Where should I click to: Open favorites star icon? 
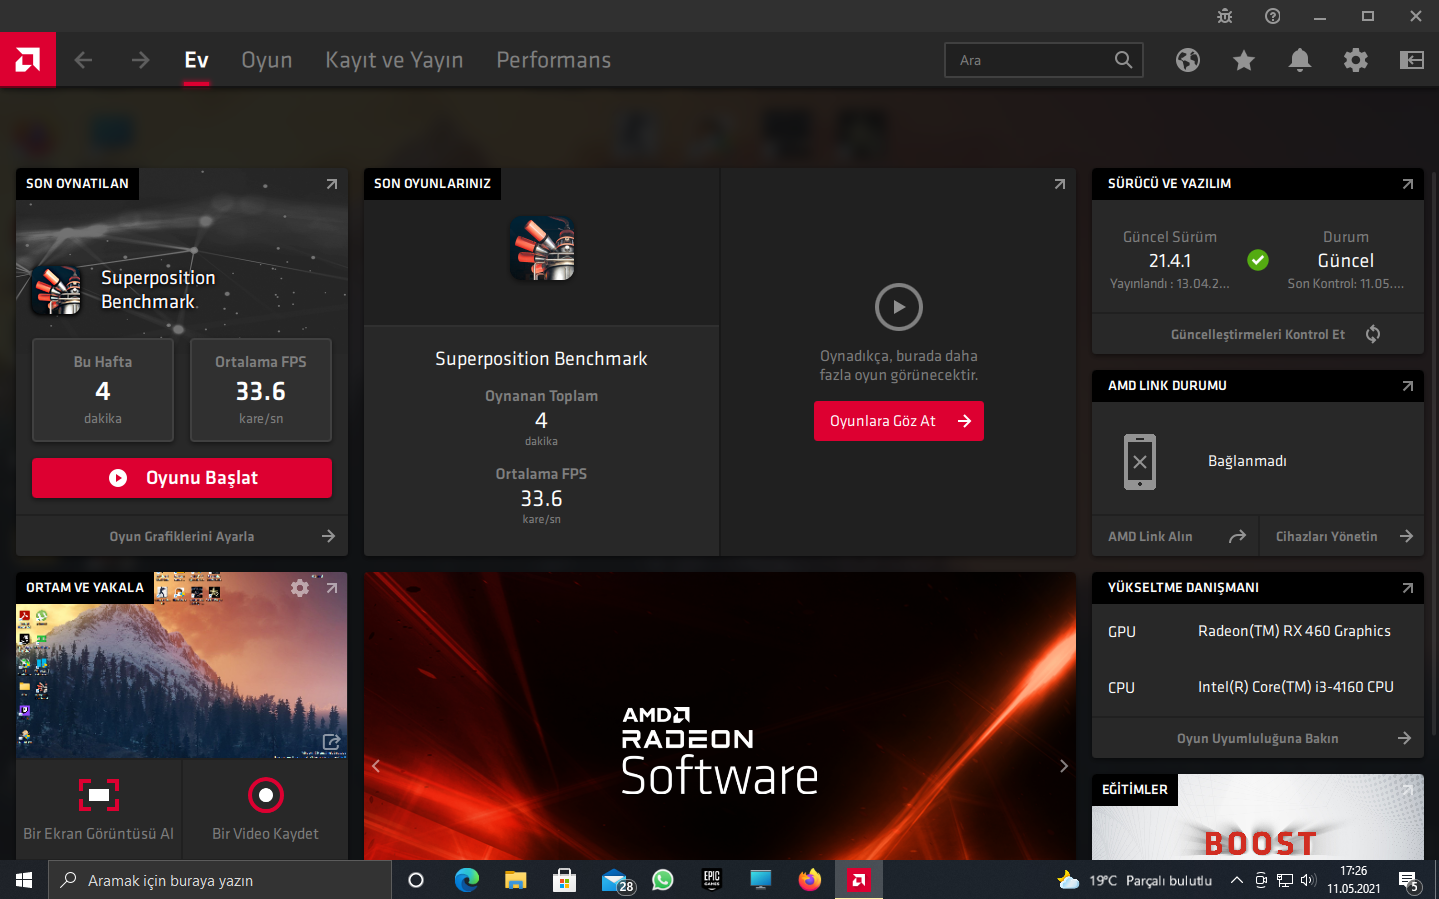click(x=1244, y=60)
